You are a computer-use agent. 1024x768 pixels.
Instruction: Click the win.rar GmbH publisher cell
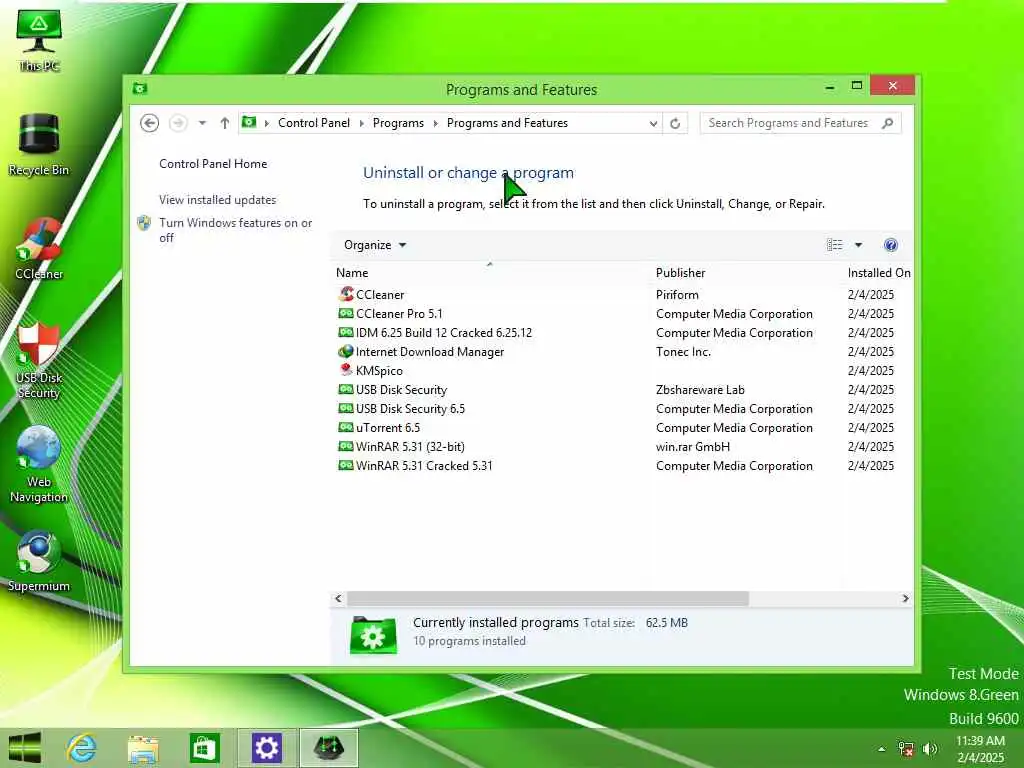click(x=693, y=447)
